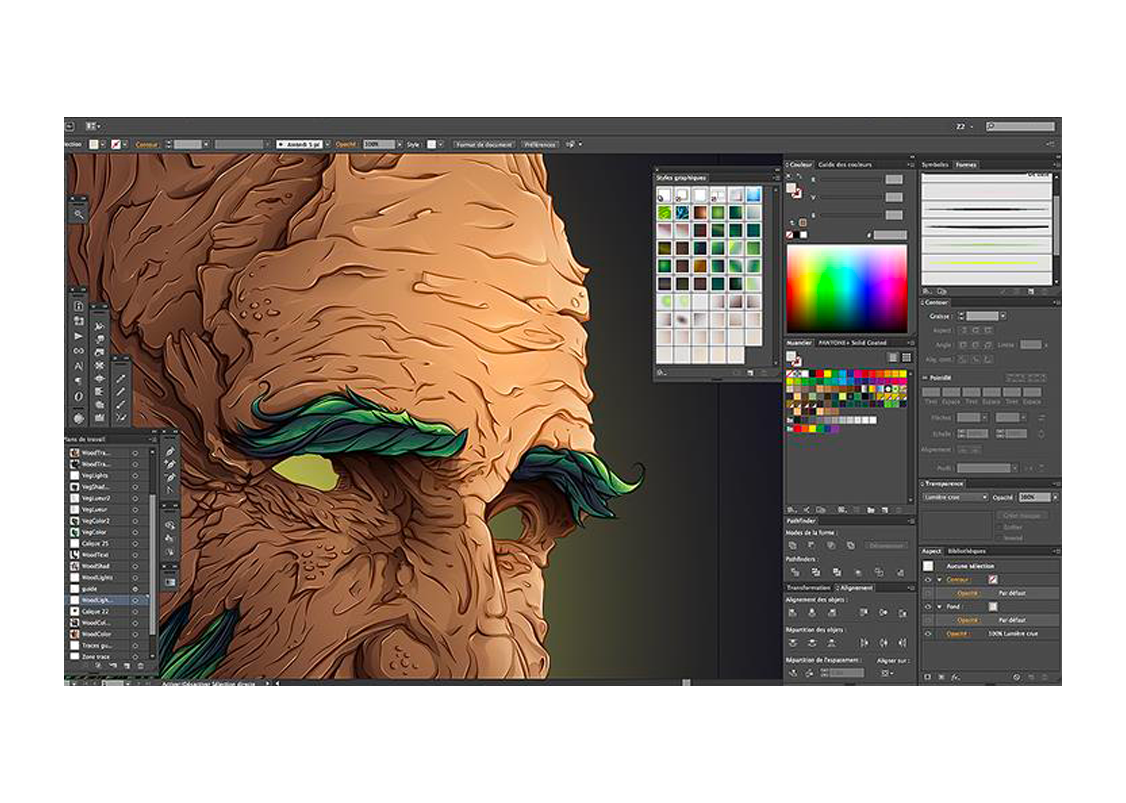Click the Préférences button
Screen dimensions: 1126x803
(539, 144)
